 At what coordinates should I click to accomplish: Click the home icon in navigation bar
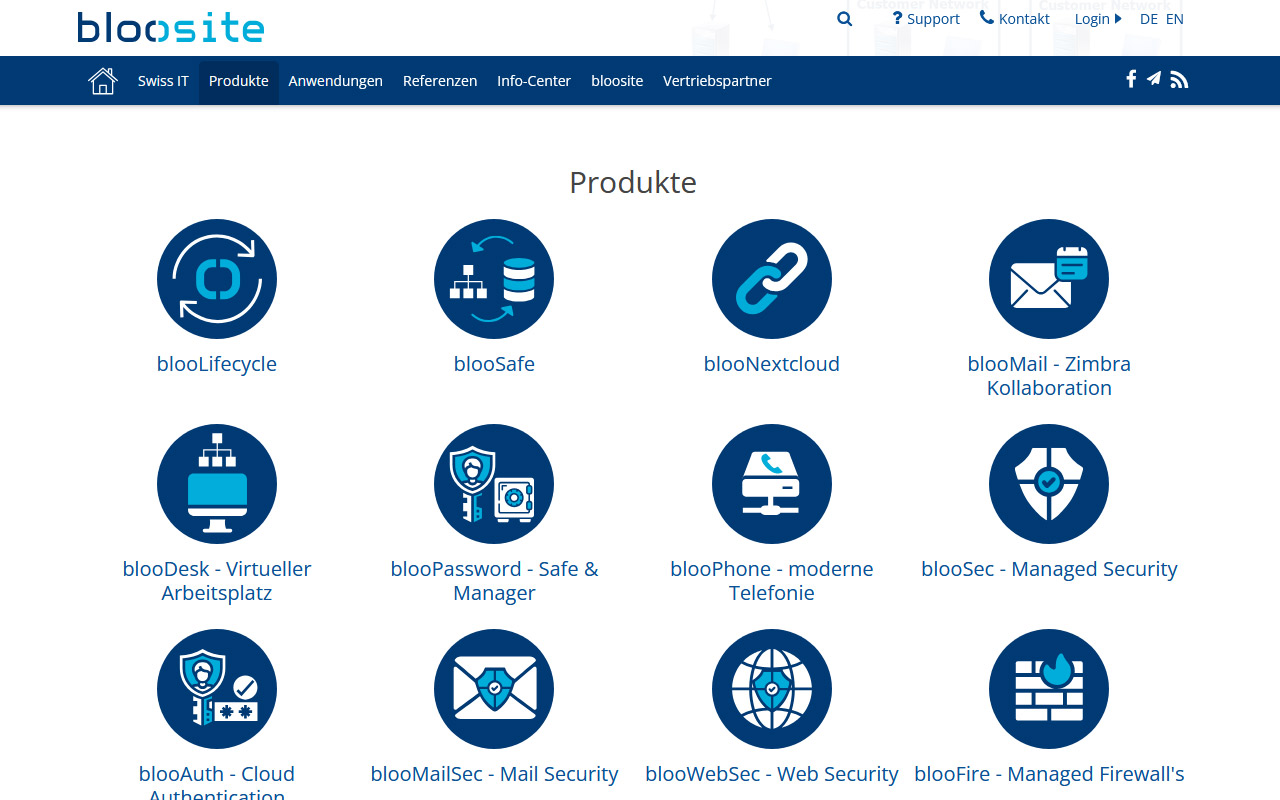click(x=103, y=81)
